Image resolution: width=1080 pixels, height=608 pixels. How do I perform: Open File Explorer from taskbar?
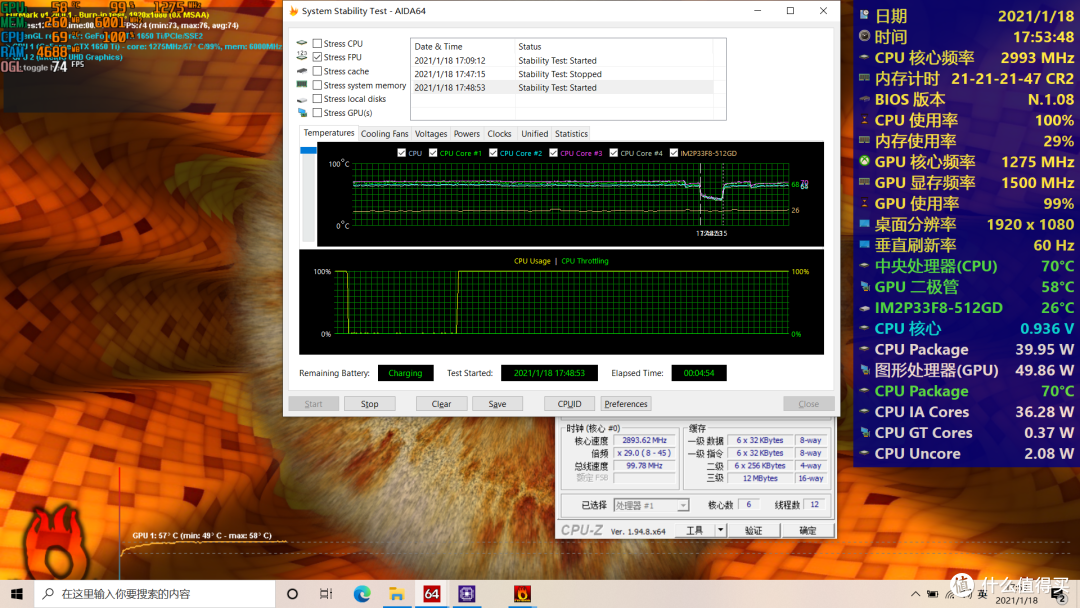pyautogui.click(x=396, y=594)
